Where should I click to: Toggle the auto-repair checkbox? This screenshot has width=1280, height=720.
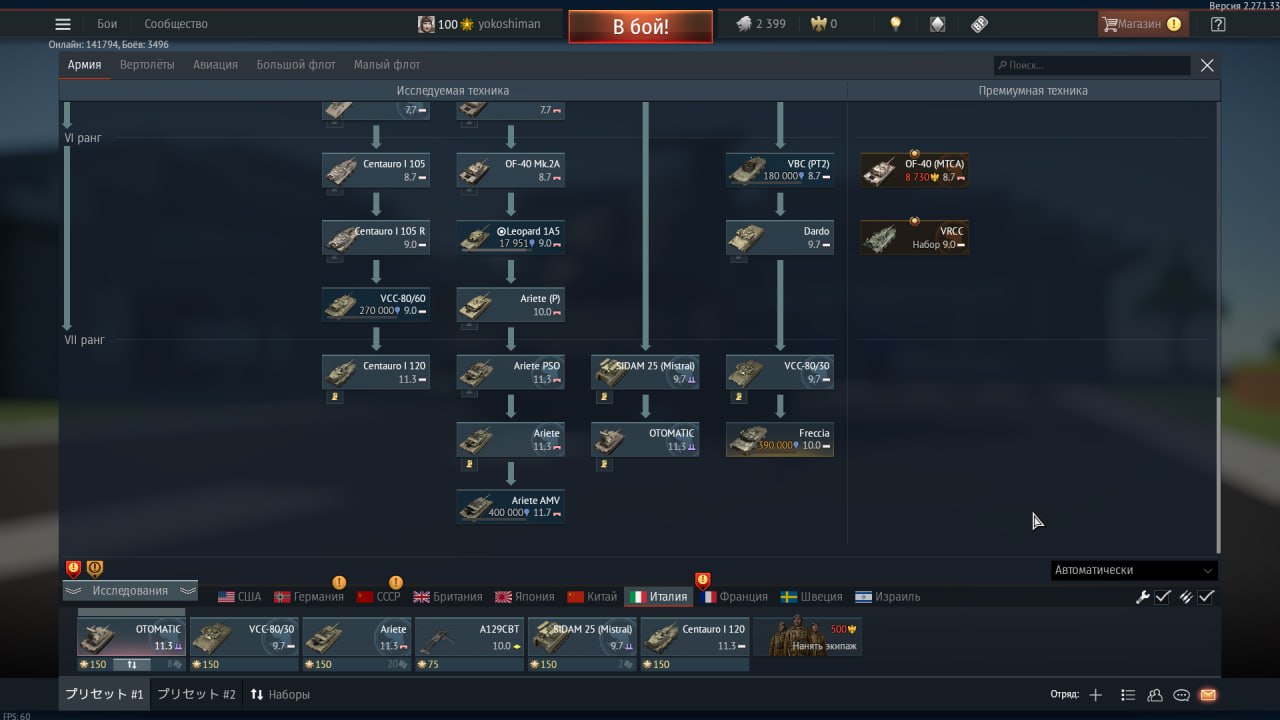[x=1163, y=597]
